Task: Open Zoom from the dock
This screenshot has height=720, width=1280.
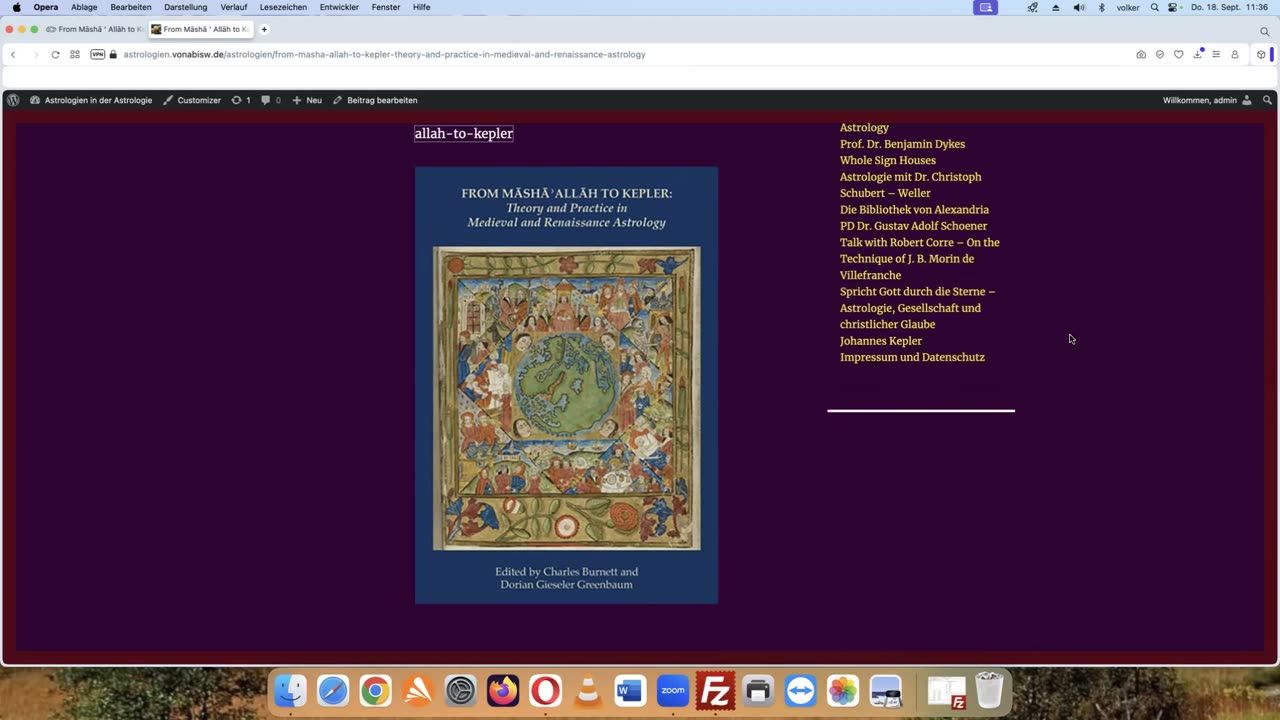Action: tap(673, 690)
